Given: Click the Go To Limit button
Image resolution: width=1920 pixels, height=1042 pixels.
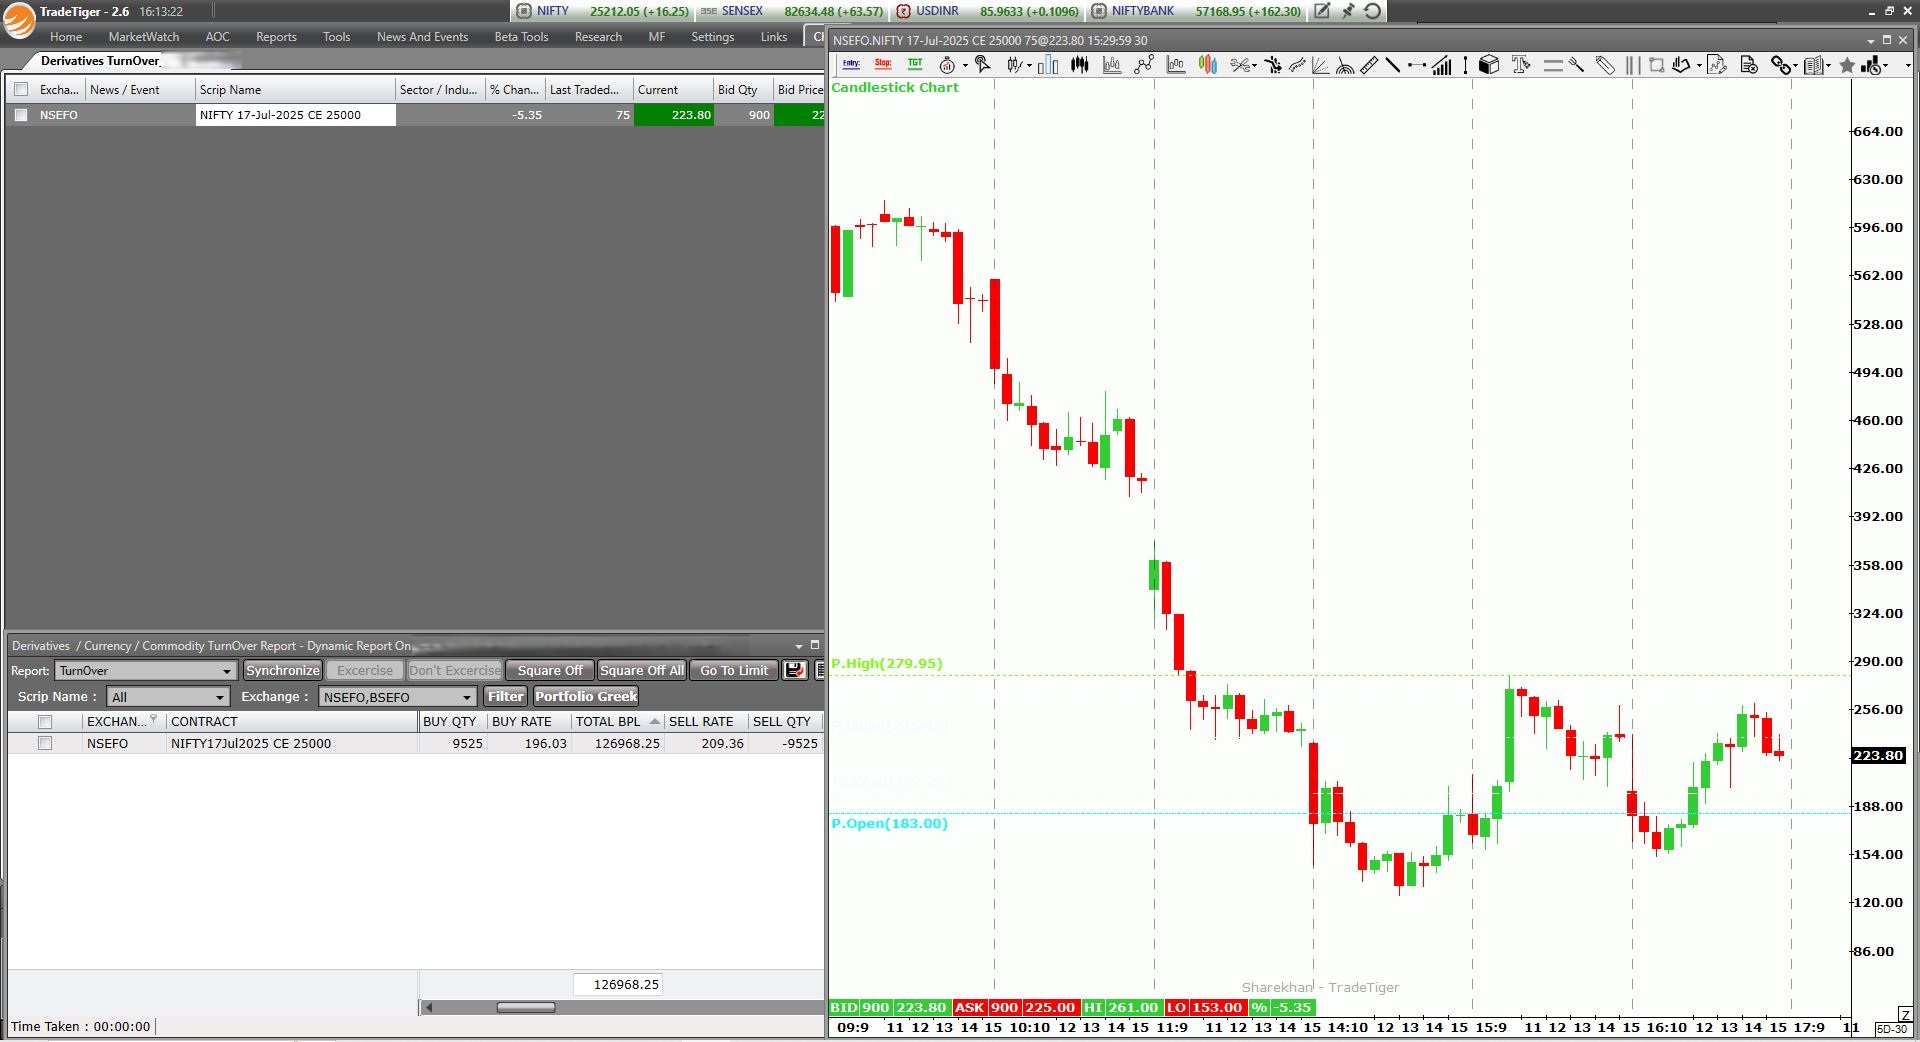Looking at the screenshot, I should pos(734,670).
